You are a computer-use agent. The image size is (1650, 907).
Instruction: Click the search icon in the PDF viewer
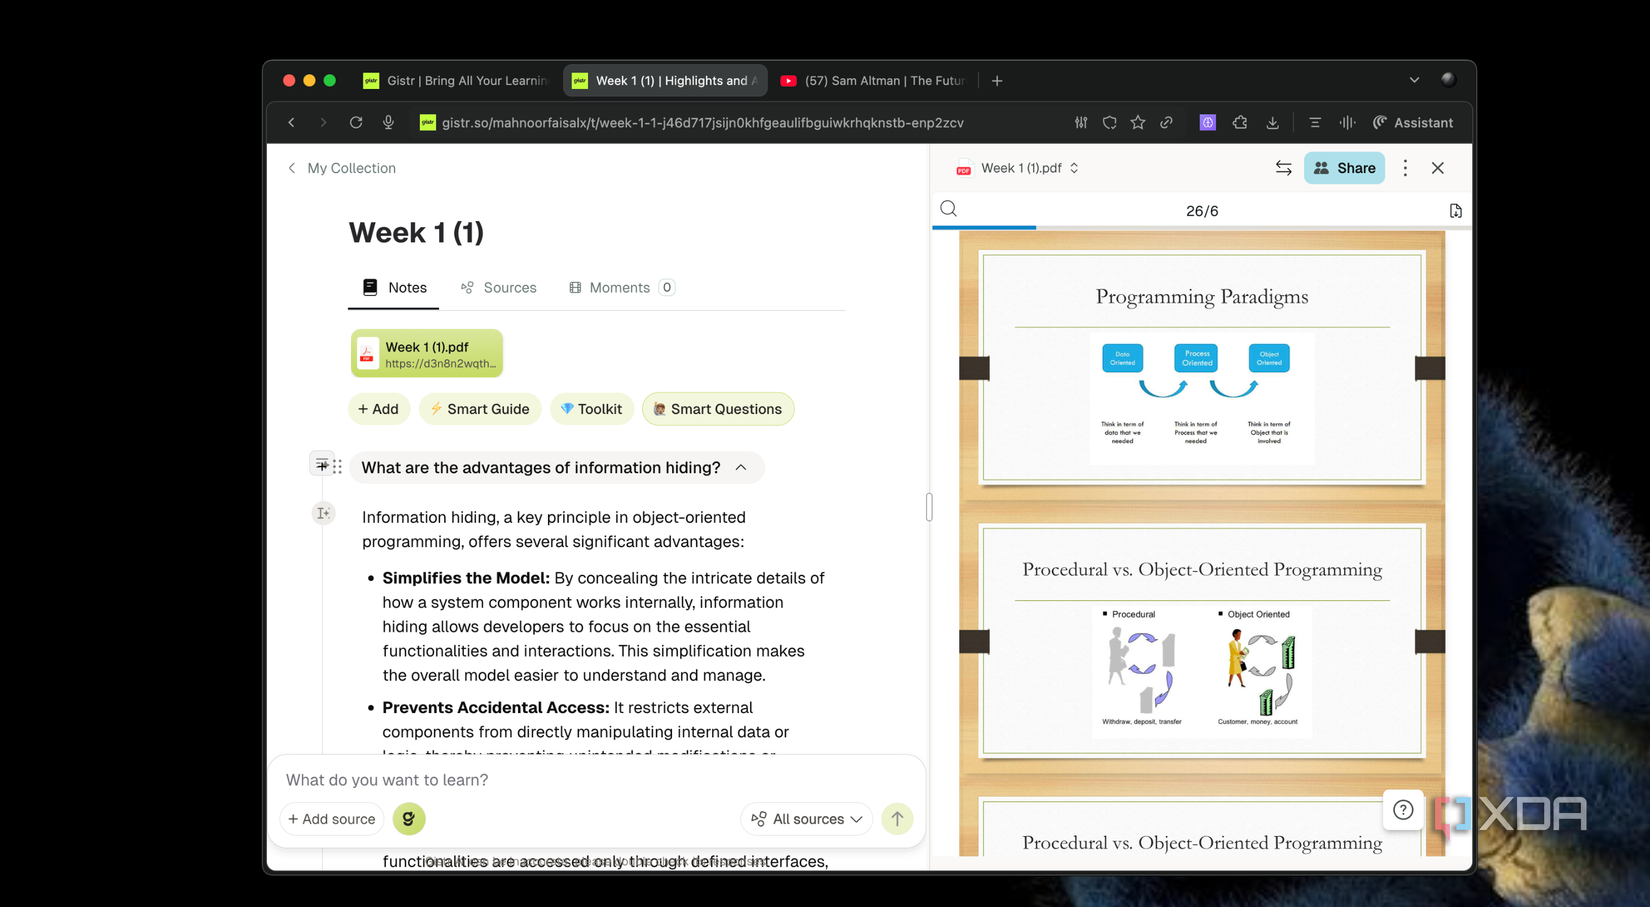pos(947,209)
